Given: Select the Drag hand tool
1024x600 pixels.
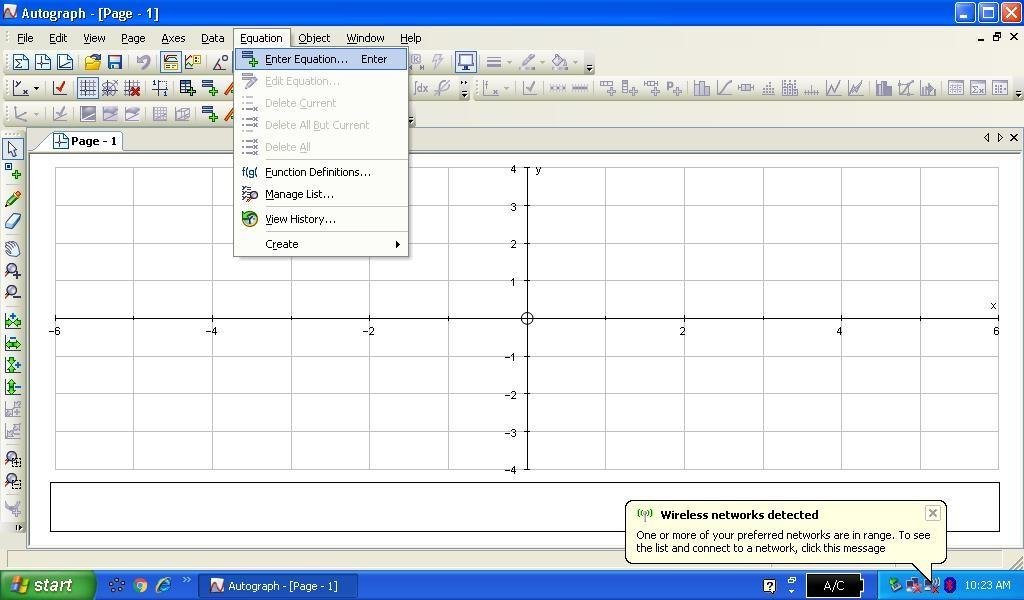Looking at the screenshot, I should click(12, 249).
